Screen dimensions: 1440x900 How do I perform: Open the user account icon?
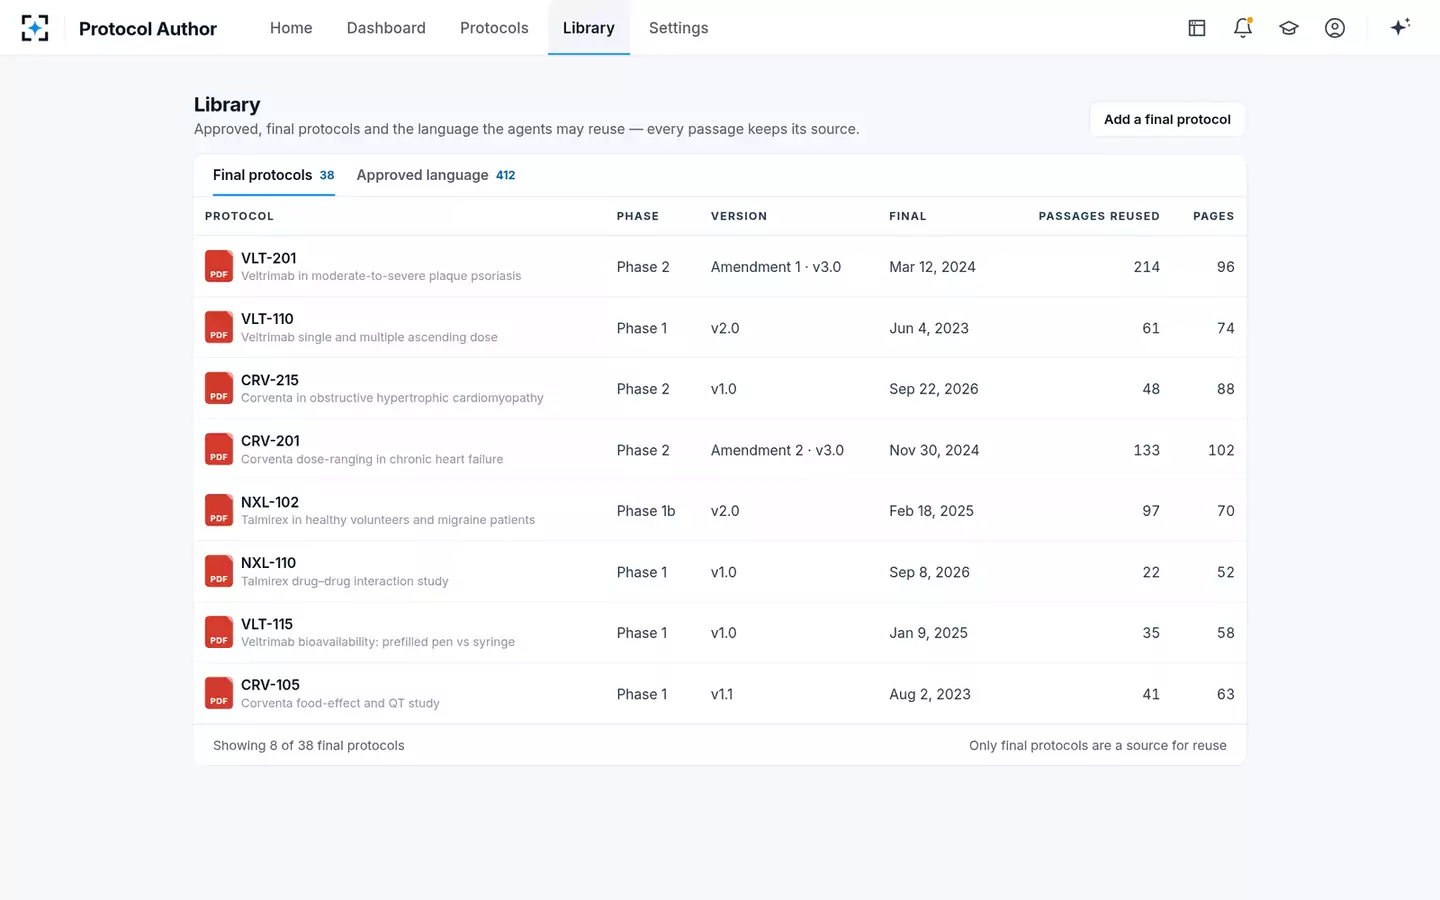pyautogui.click(x=1335, y=28)
